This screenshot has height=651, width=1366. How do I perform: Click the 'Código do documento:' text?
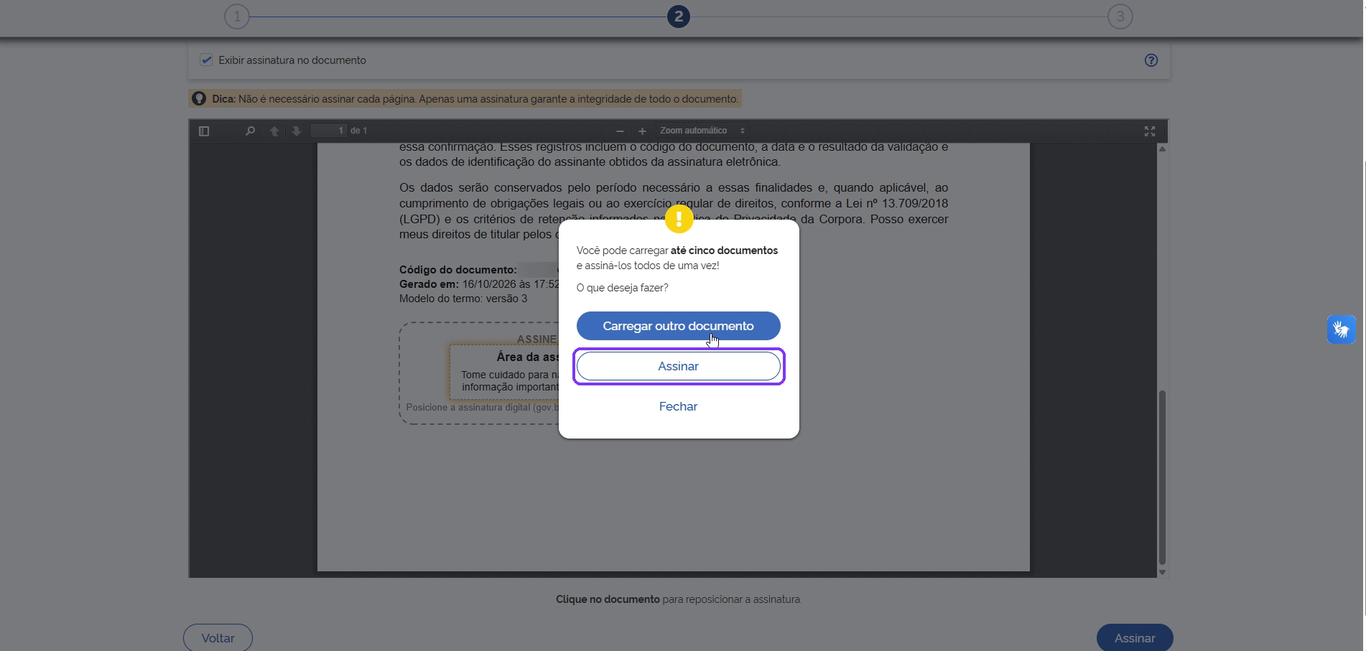[x=458, y=270]
